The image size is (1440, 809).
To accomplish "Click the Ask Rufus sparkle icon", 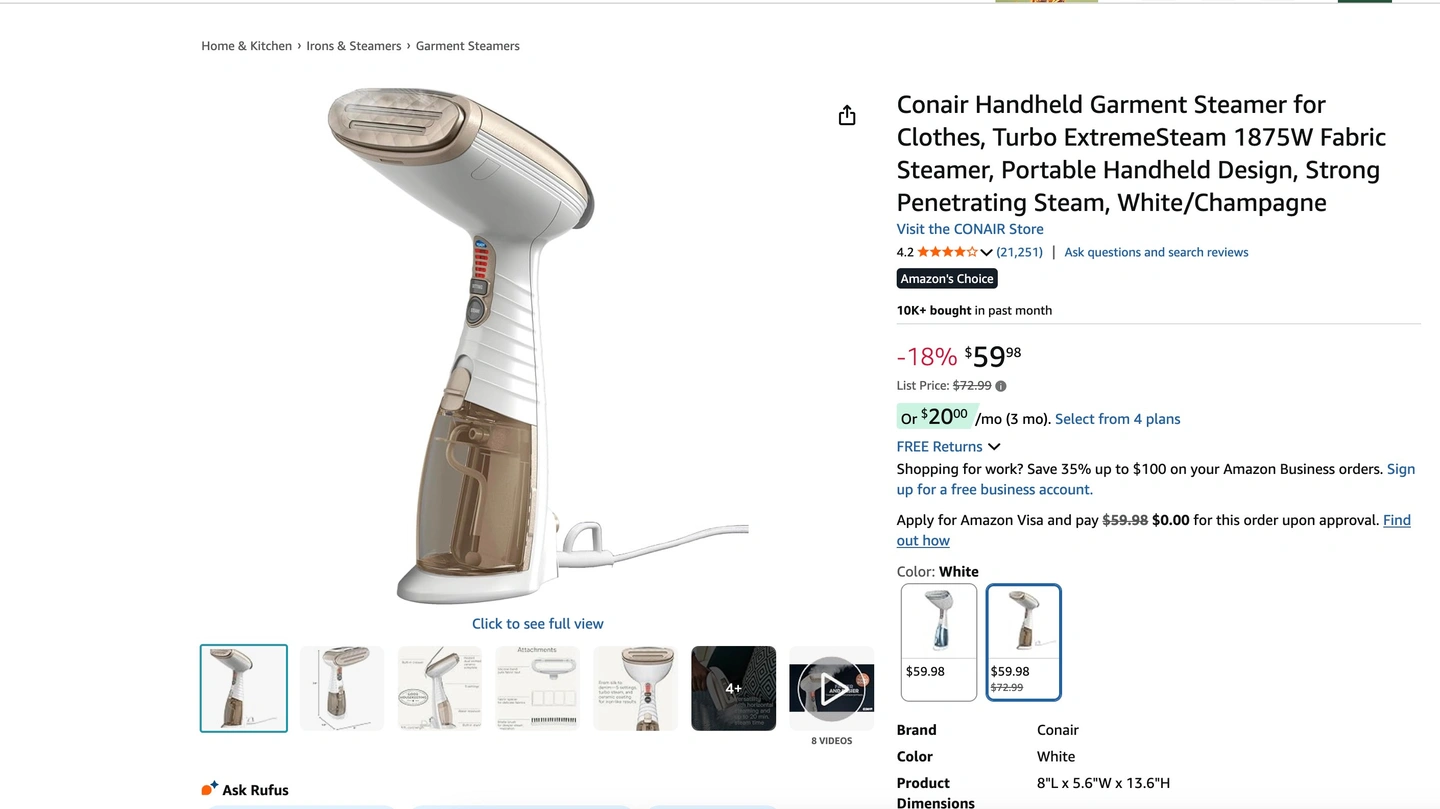I will (209, 789).
